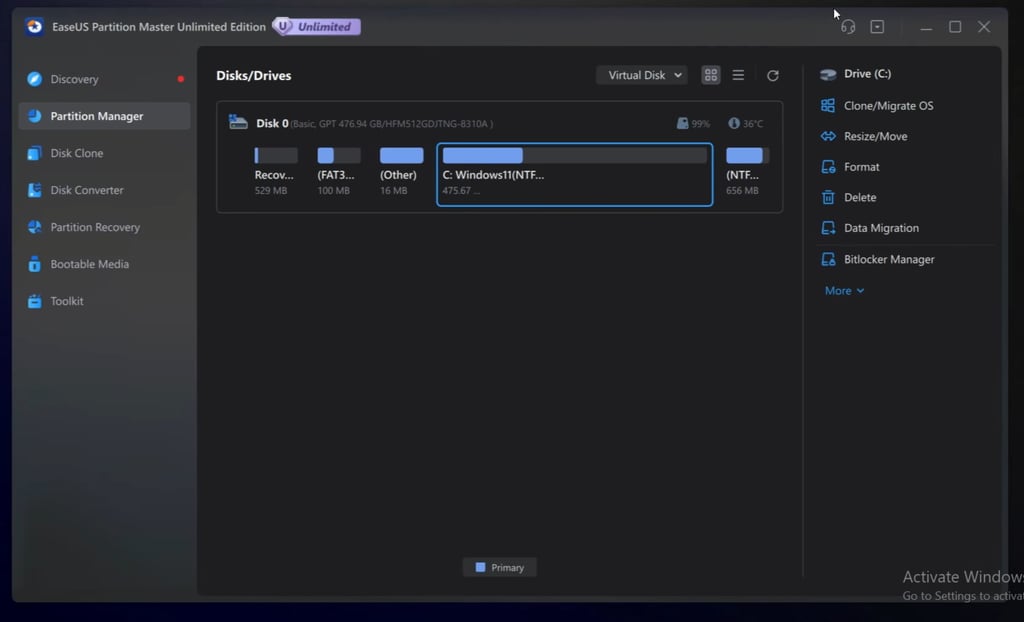The width and height of the screenshot is (1024, 622).
Task: Click the Clone/Migrate OS windows icon
Action: coord(828,105)
